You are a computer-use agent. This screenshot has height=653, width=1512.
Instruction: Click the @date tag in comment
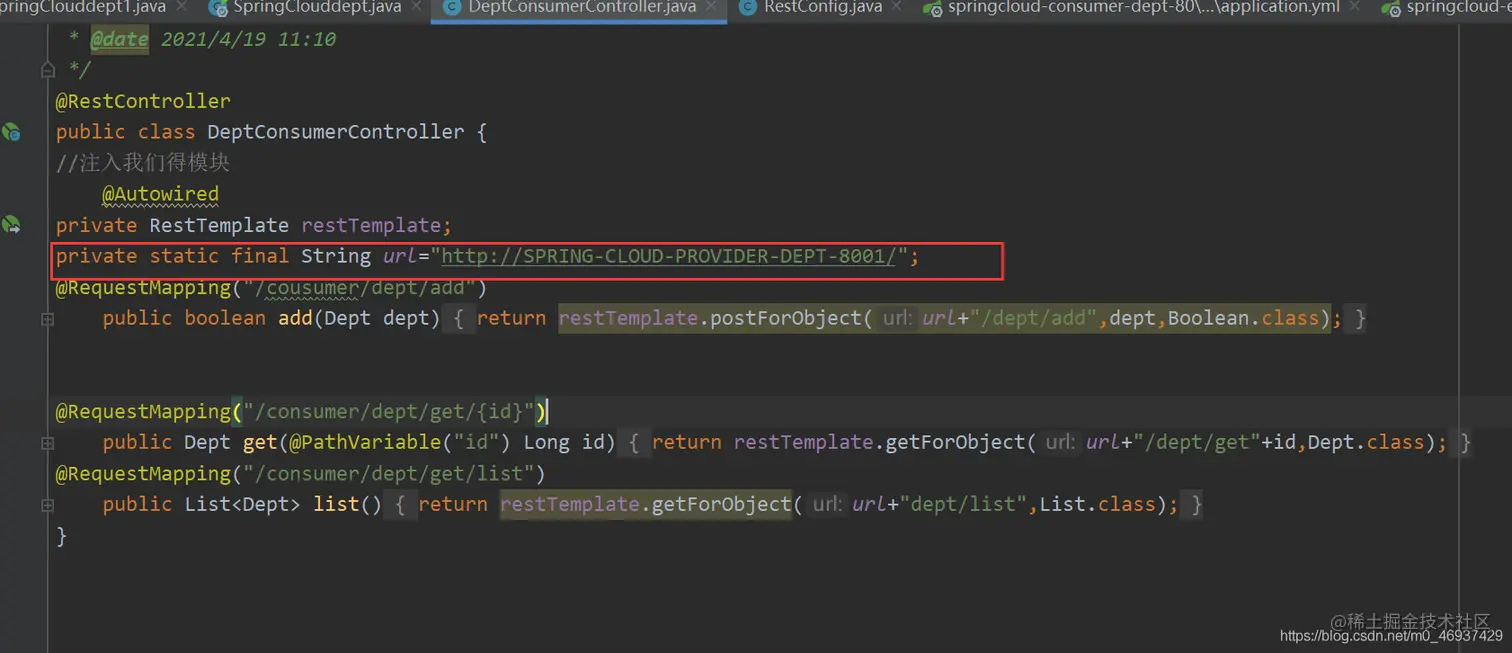[x=119, y=40]
